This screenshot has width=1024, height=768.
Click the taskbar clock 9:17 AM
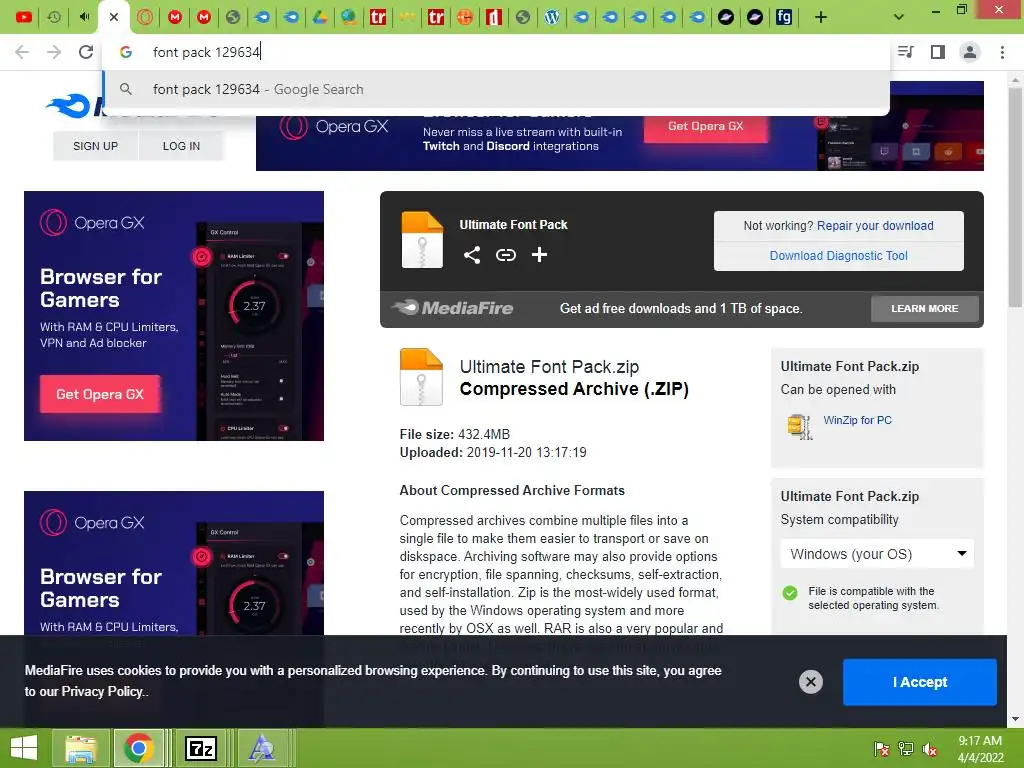980,741
